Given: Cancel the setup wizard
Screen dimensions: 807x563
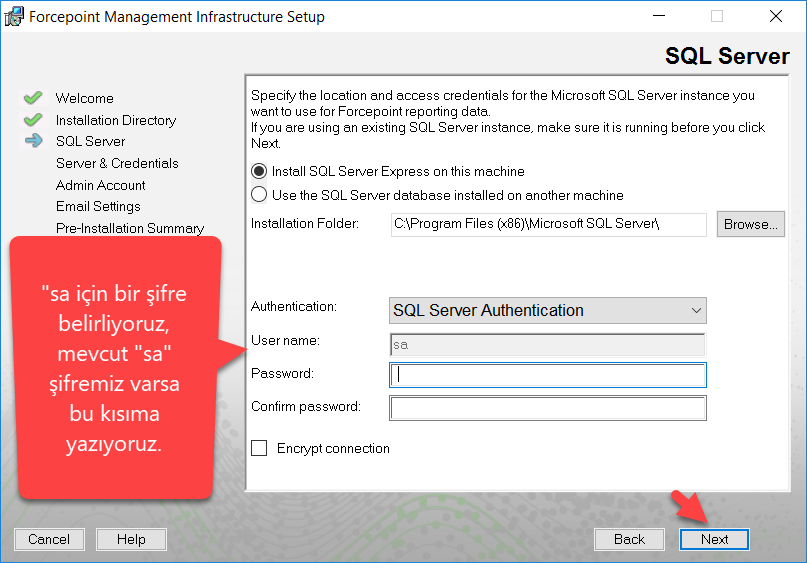Looking at the screenshot, I should [49, 539].
